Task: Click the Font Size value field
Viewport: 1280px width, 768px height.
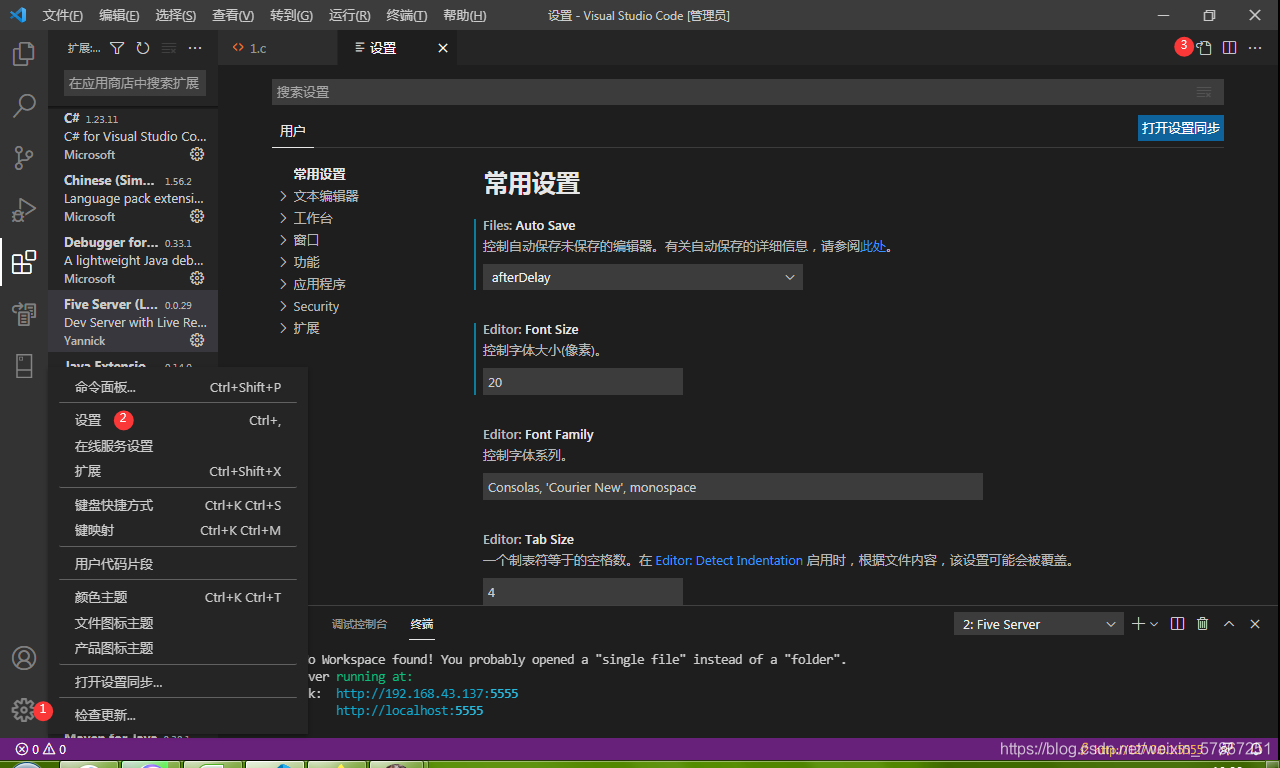Action: coord(583,382)
